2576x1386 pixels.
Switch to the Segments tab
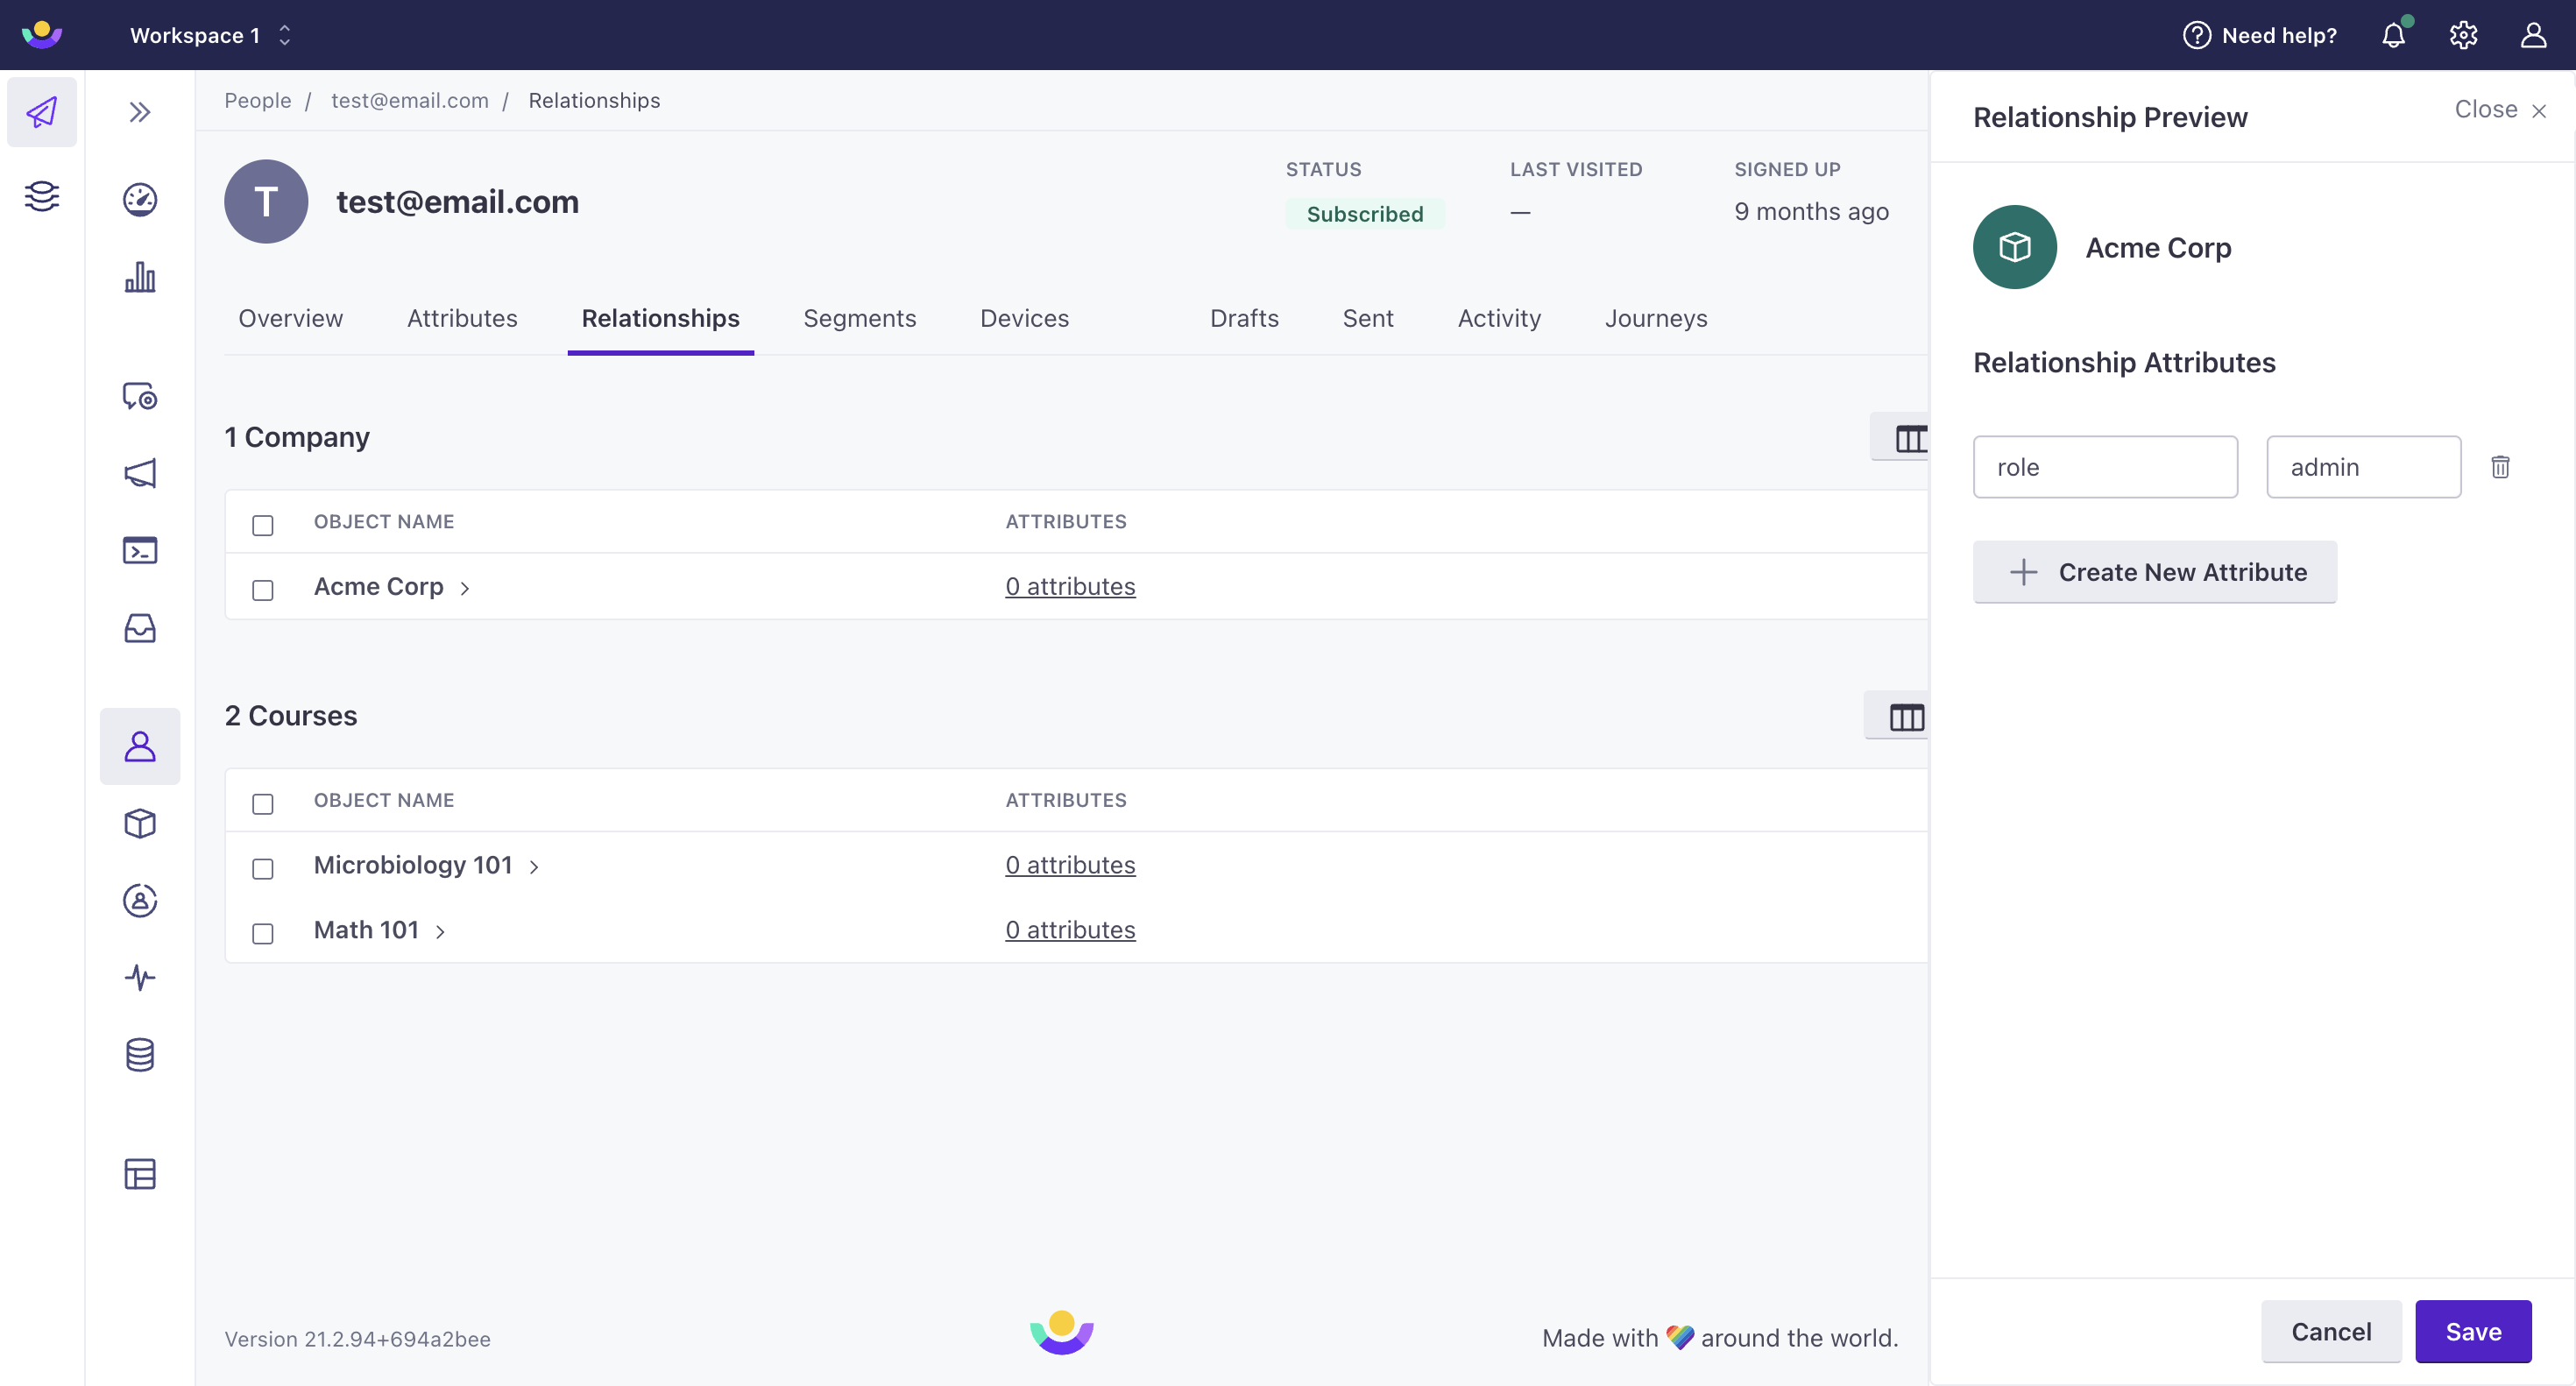tap(860, 318)
